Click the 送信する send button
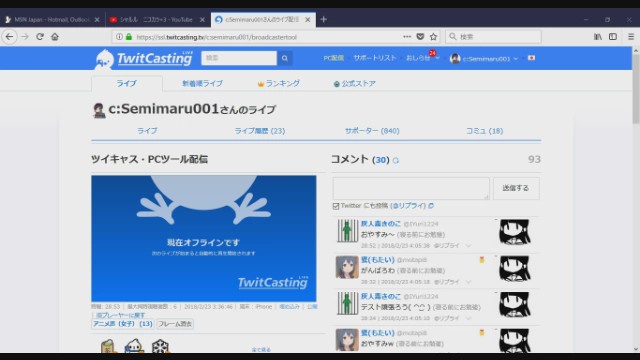This screenshot has height=360, width=640. pyautogui.click(x=516, y=188)
